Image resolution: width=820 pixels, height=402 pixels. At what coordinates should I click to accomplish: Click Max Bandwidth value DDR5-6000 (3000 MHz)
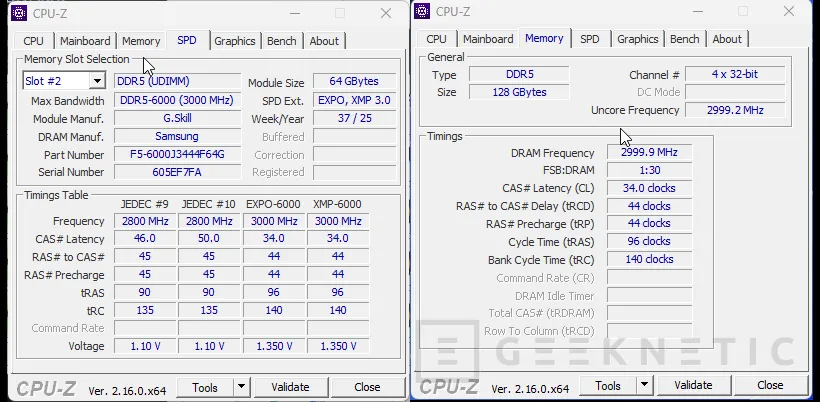click(177, 100)
